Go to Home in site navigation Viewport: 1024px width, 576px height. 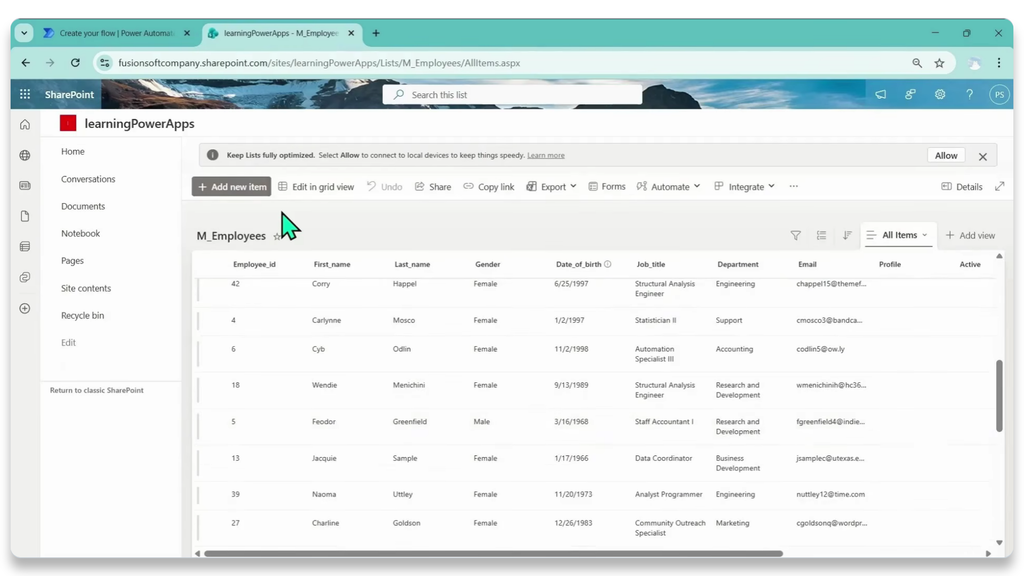tap(72, 151)
